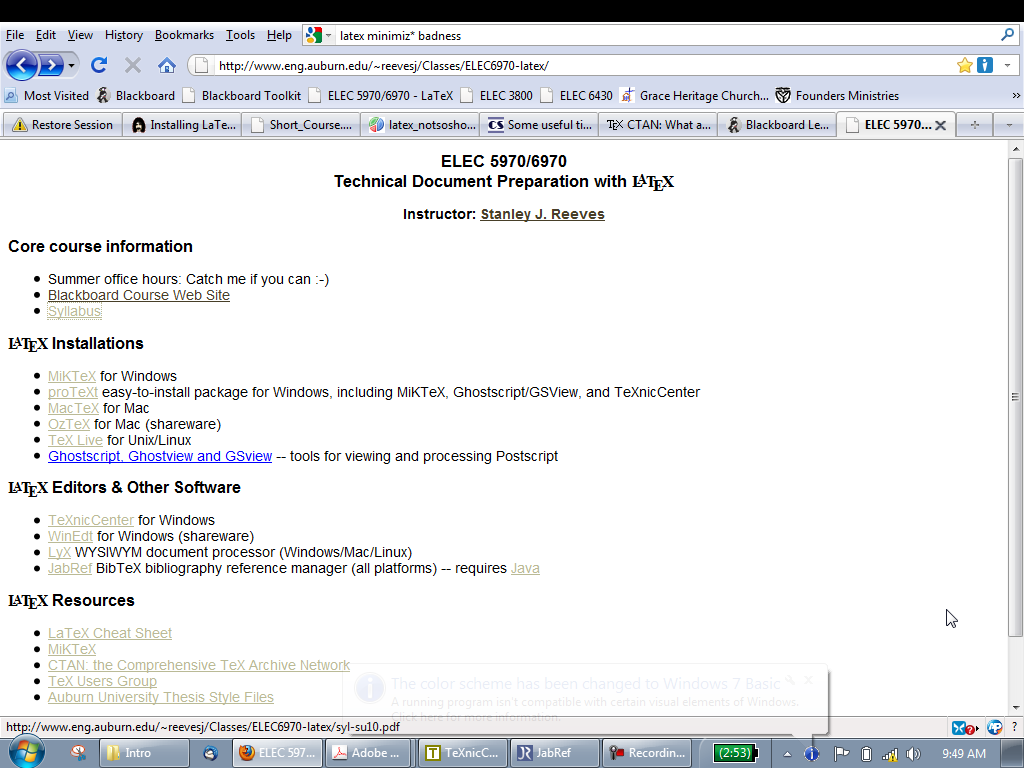Viewport: 1024px width, 768px height.
Task: Open the ELEC 3800 bookmark
Action: [496, 95]
